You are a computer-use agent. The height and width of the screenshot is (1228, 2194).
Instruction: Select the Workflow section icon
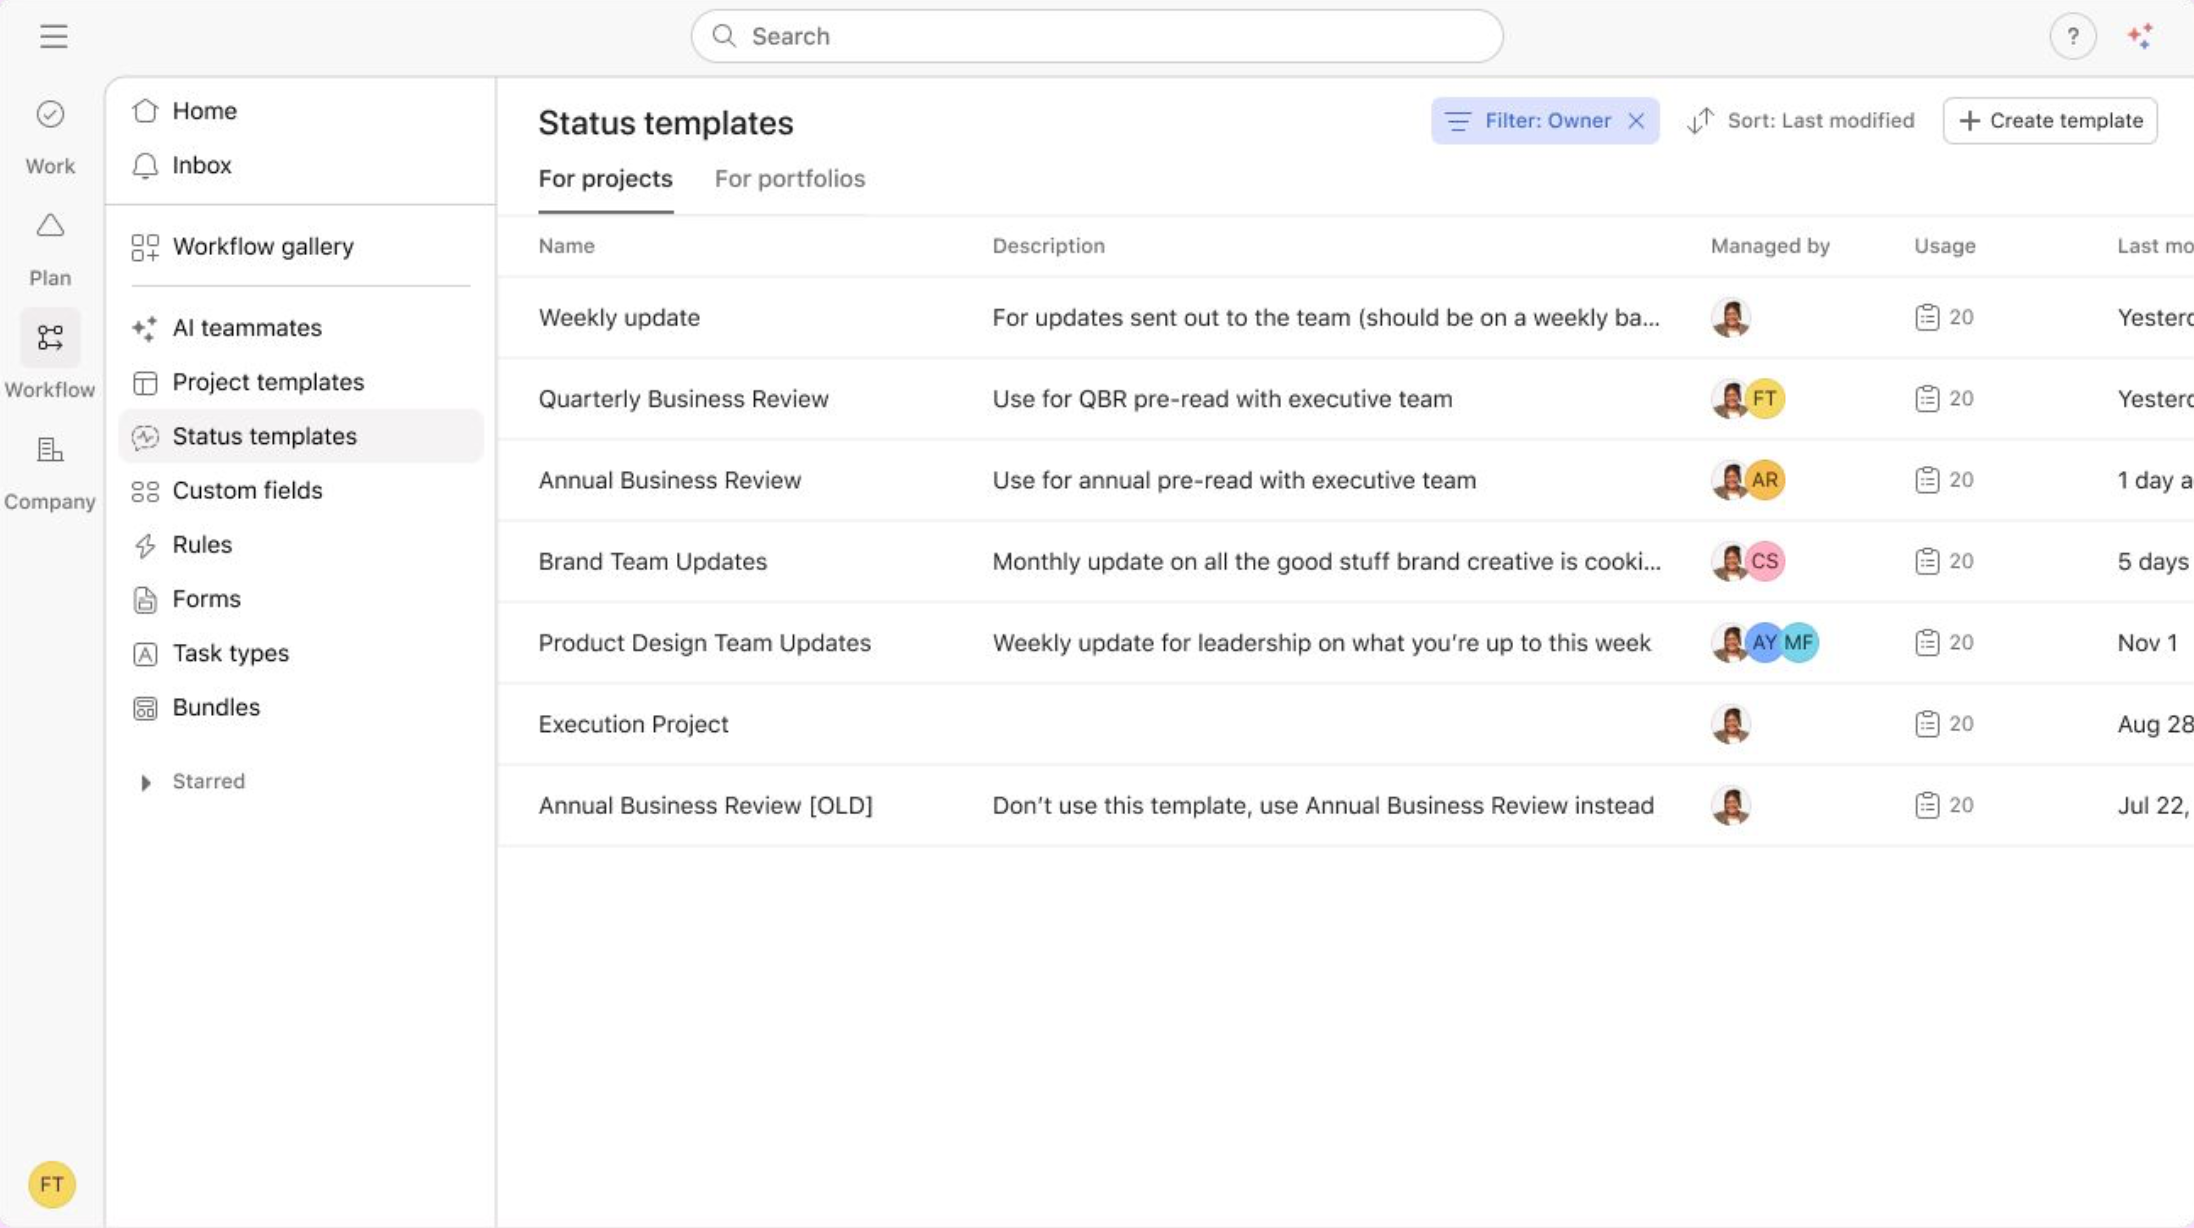coord(50,337)
